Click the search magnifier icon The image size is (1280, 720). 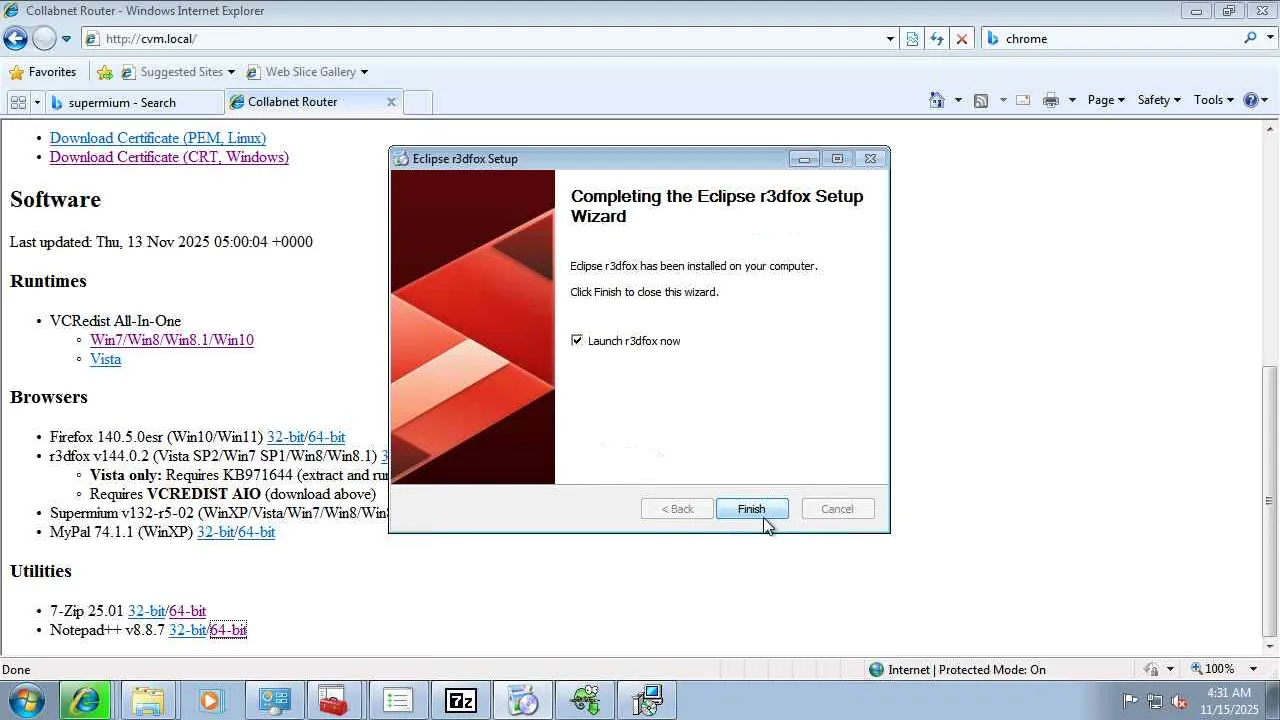(x=1250, y=38)
